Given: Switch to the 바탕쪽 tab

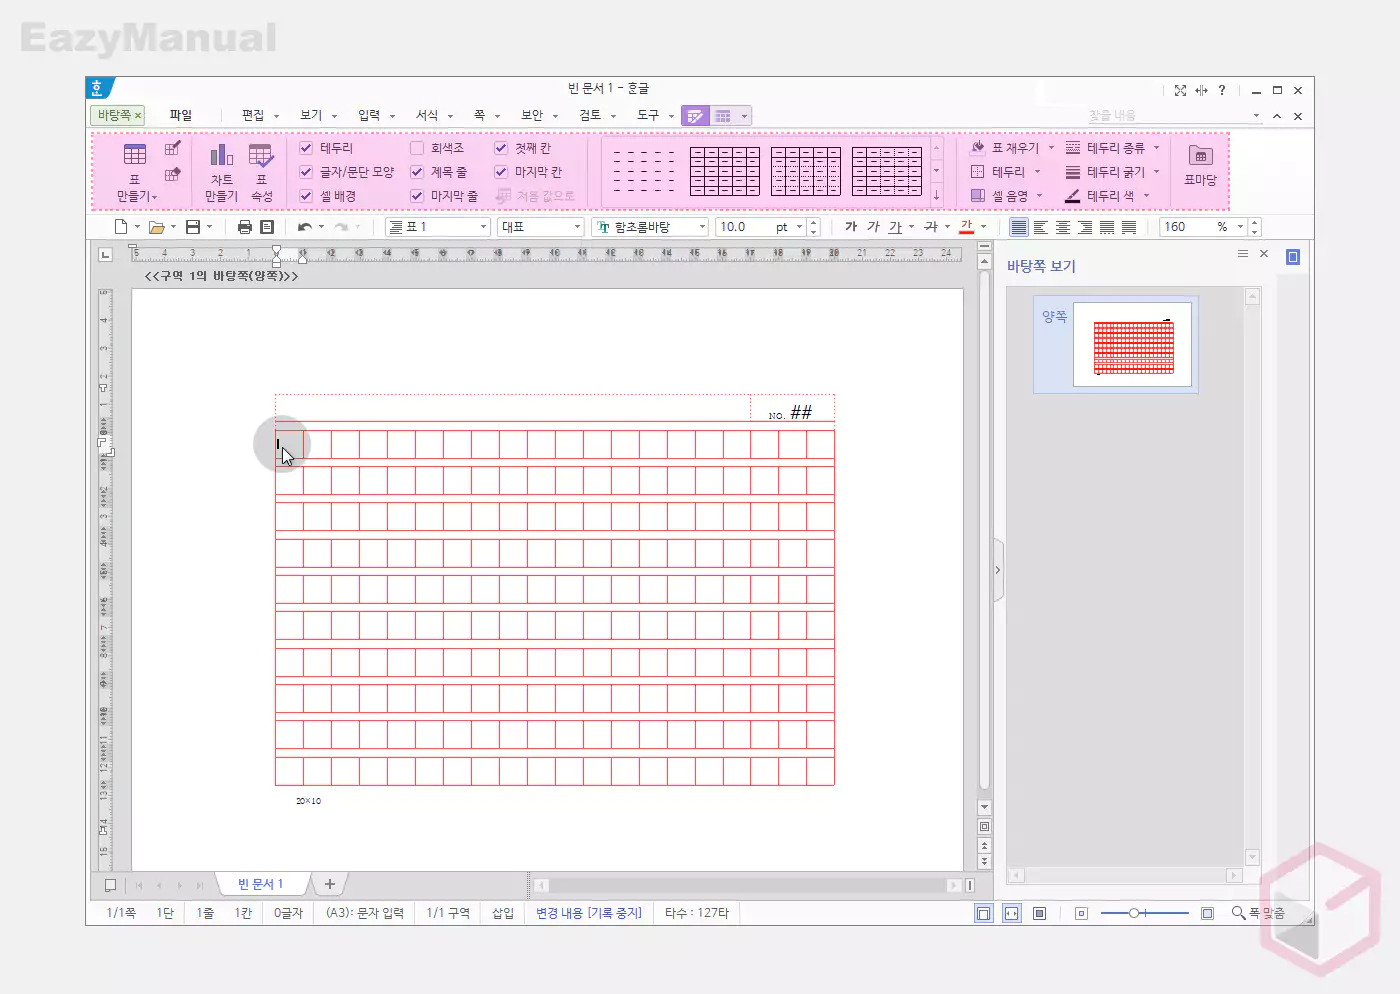Looking at the screenshot, I should tap(114, 115).
